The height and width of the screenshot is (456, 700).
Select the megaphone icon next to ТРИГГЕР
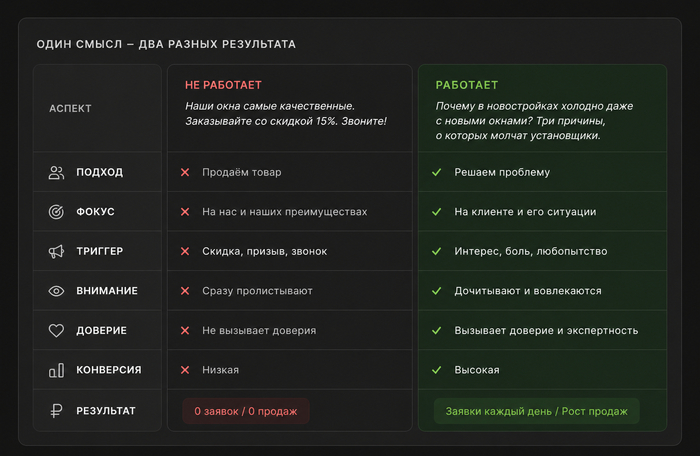(56, 251)
